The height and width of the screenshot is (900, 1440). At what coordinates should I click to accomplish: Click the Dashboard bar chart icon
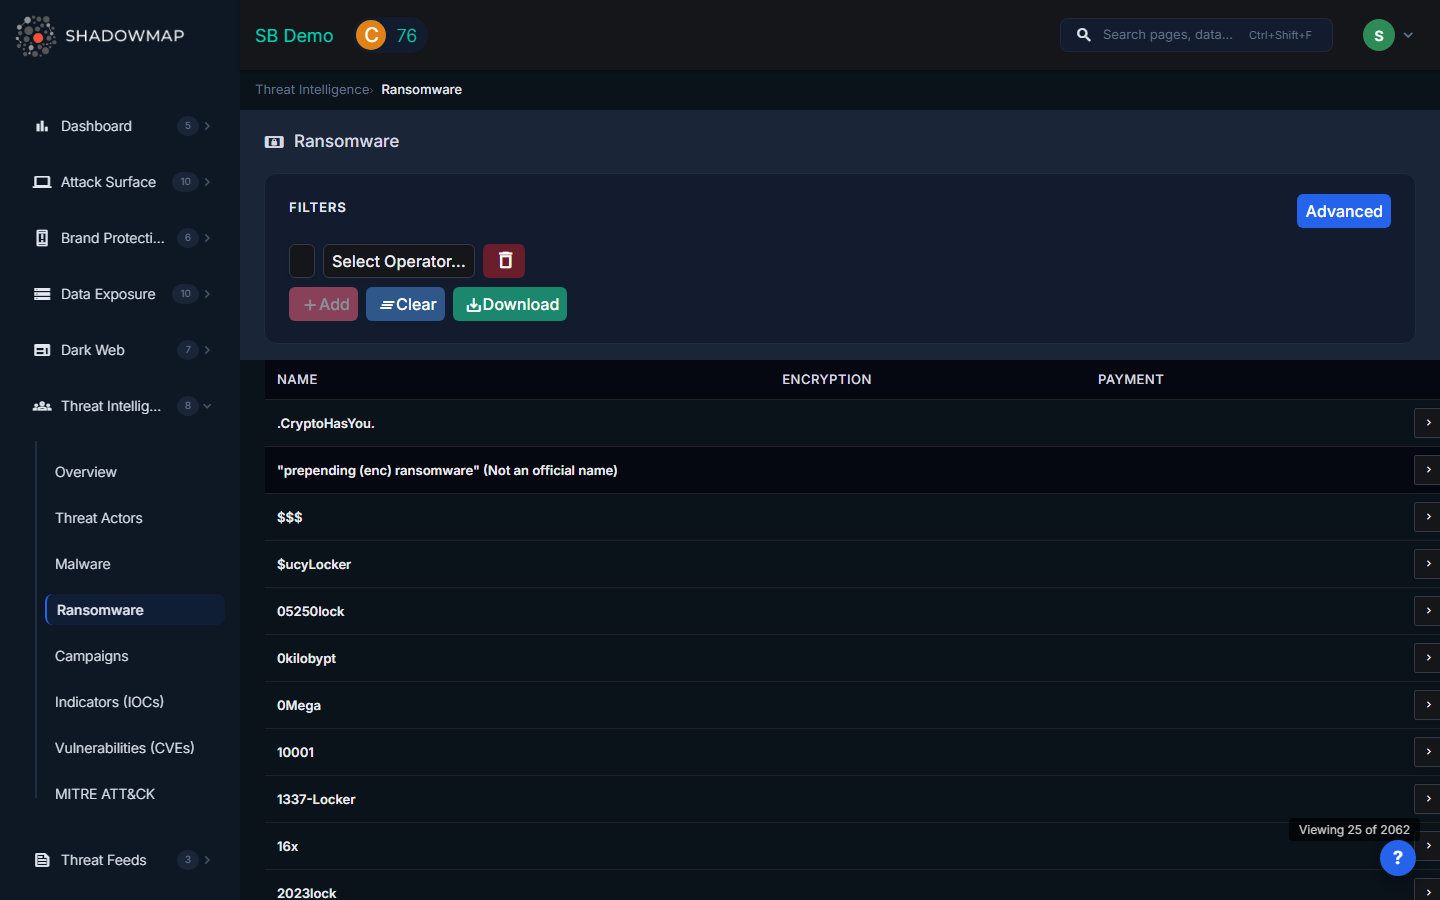(42, 126)
